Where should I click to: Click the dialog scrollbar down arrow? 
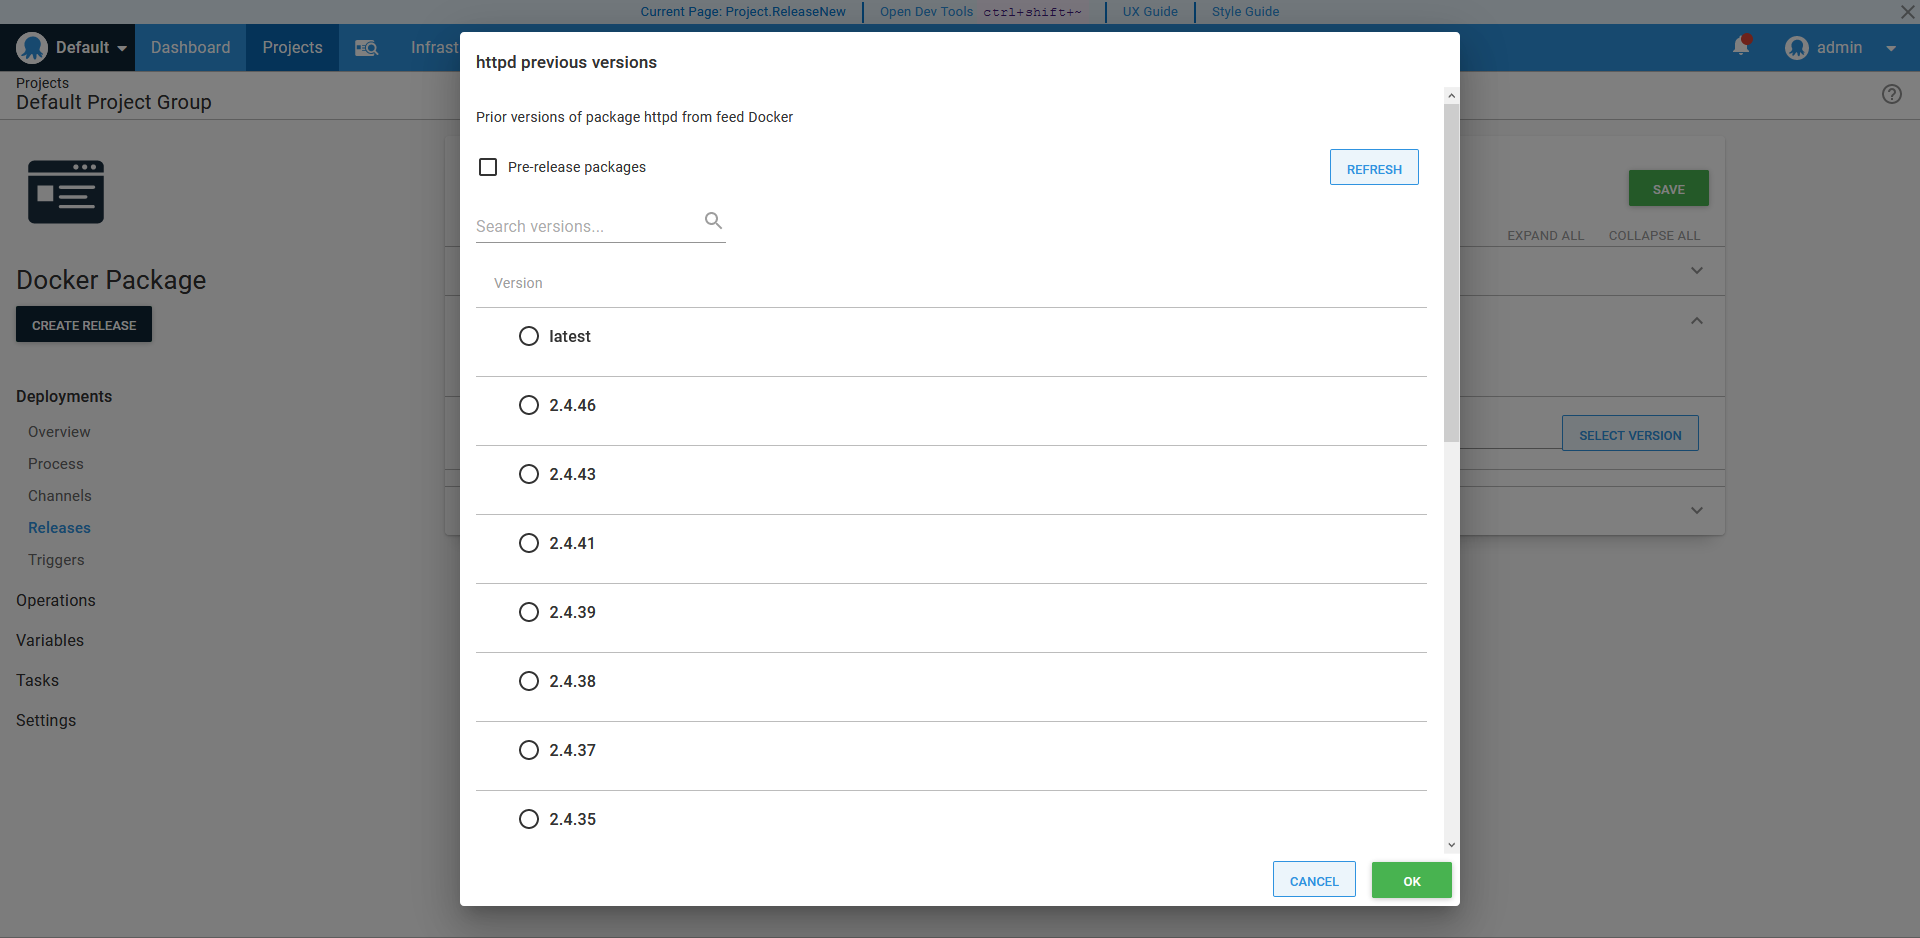(1451, 845)
